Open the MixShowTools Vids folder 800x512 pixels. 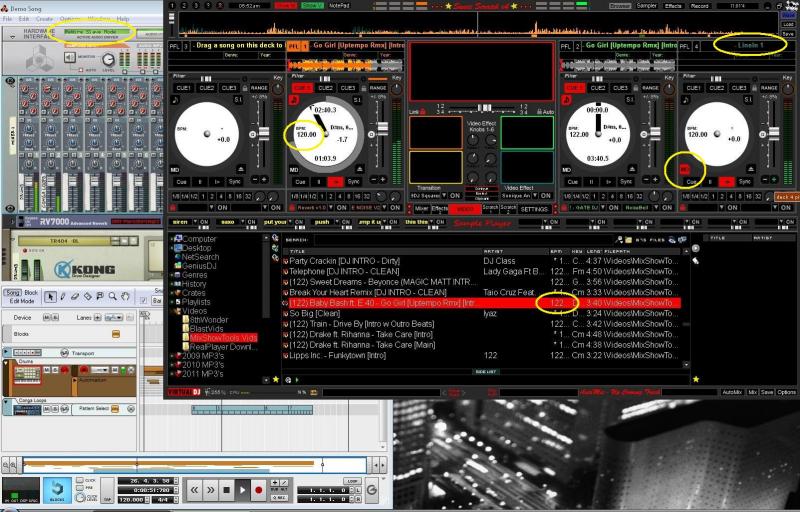point(224,337)
